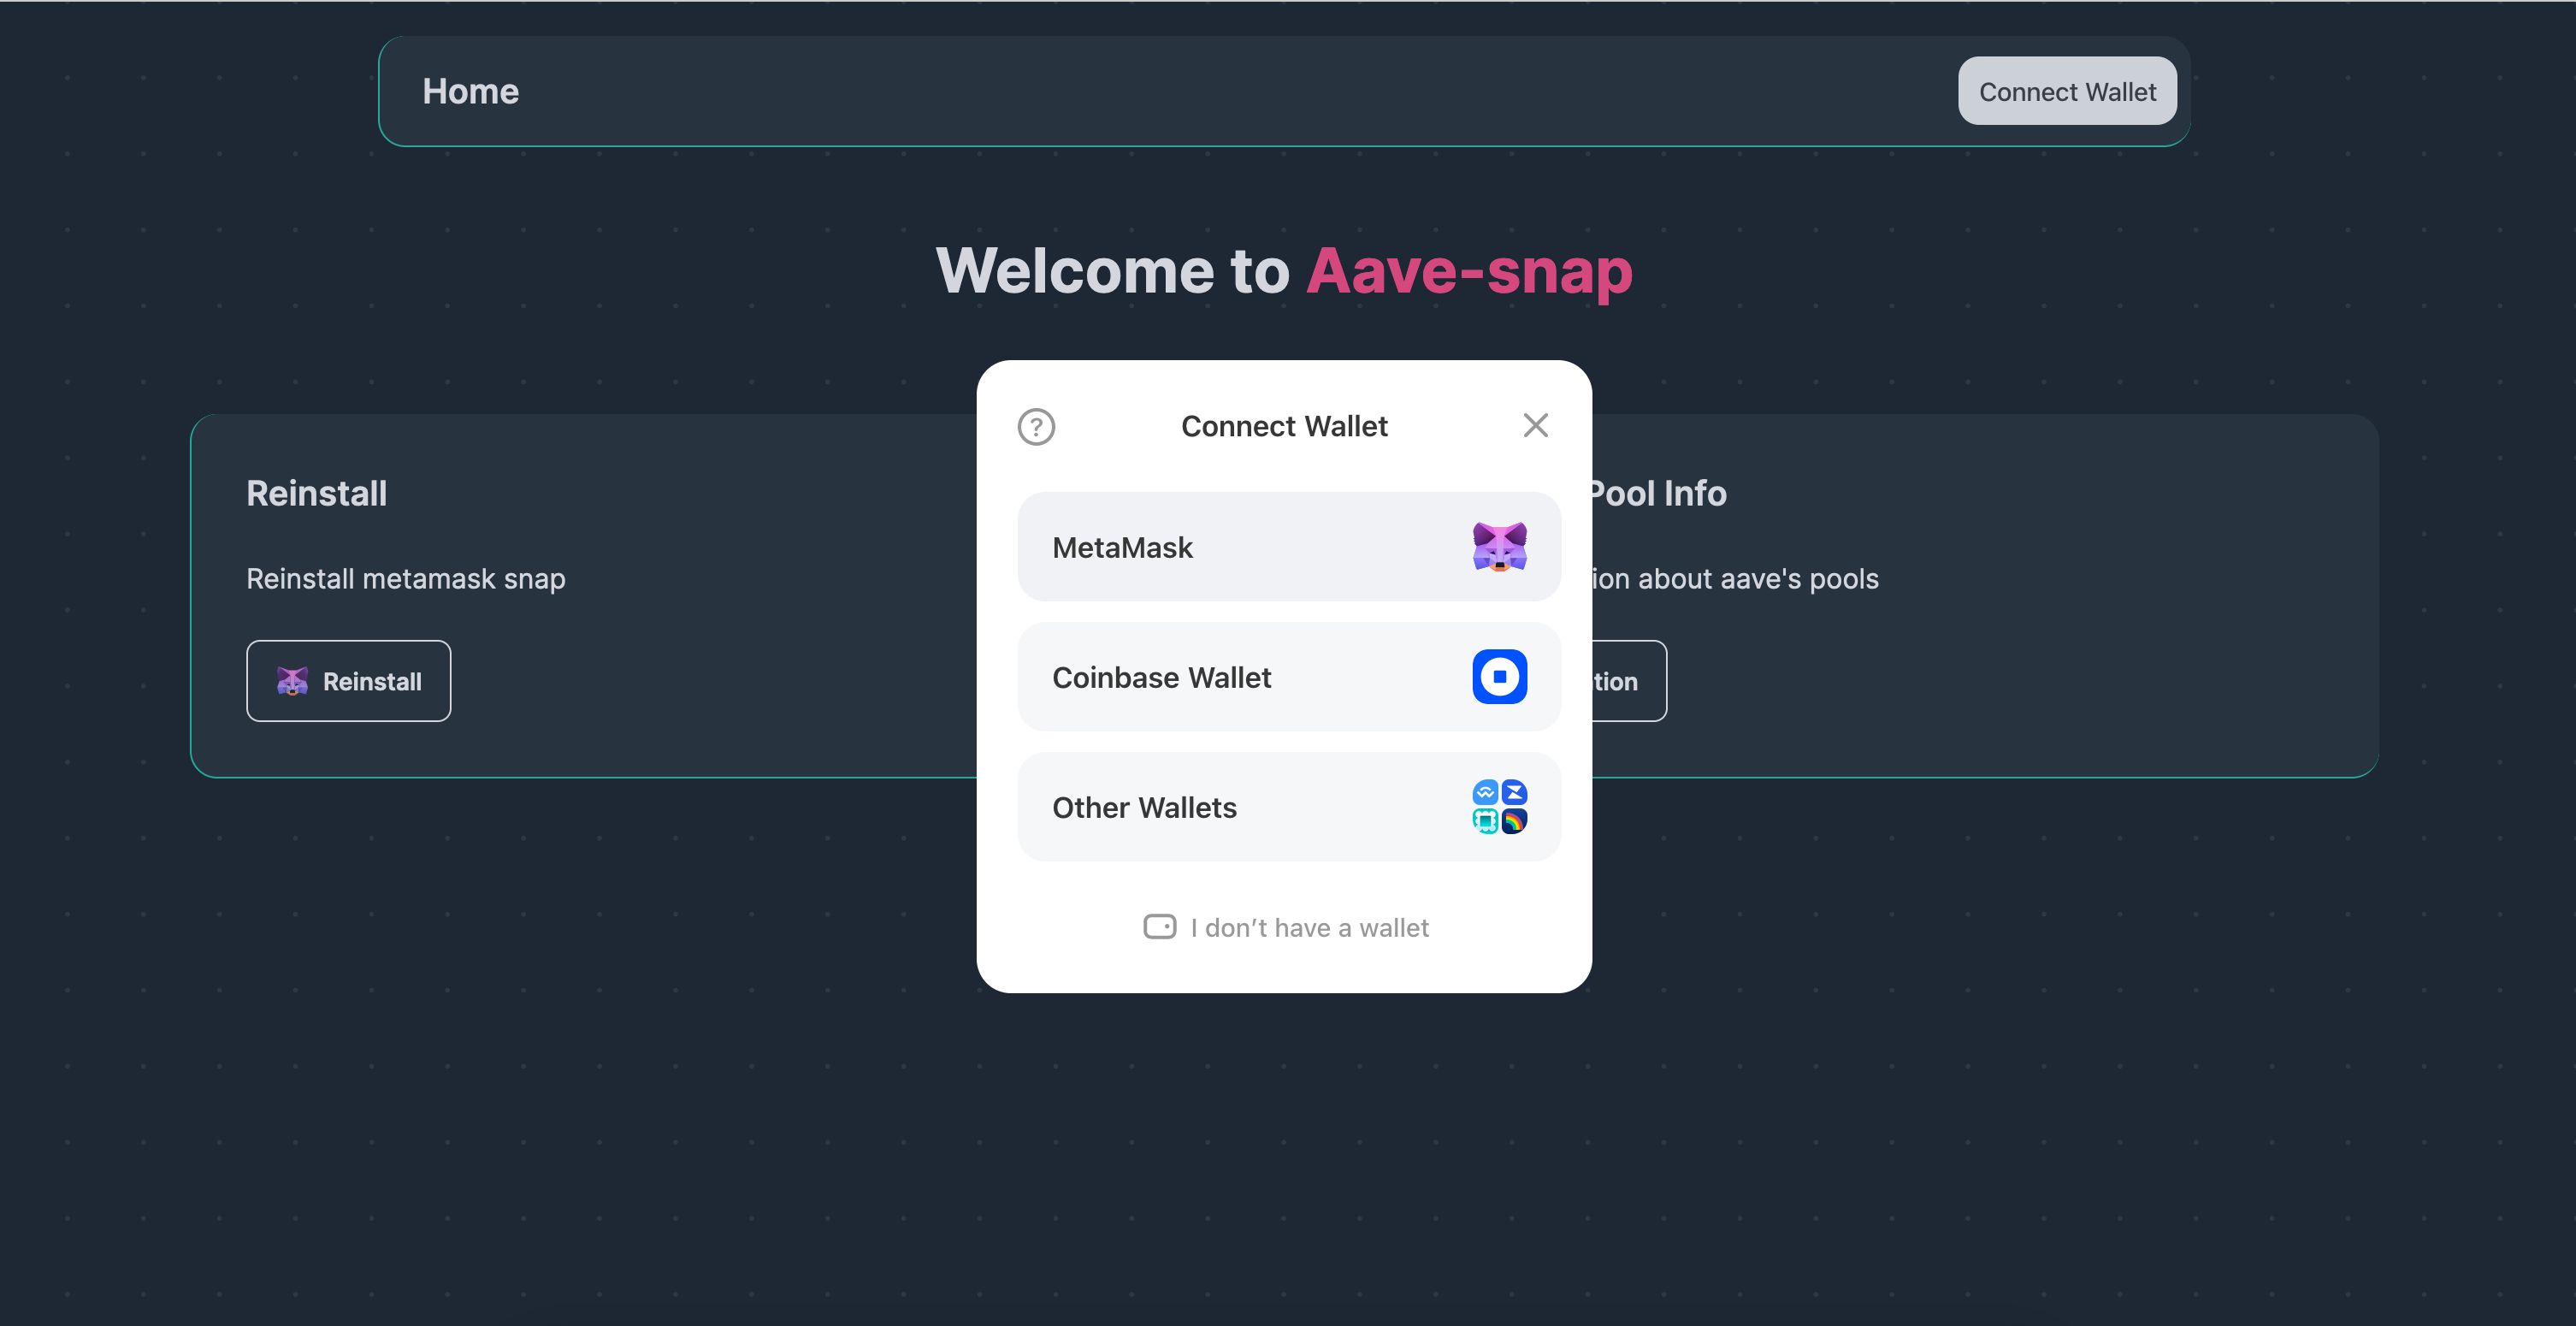Click the Connect Wallet button in the header
Viewport: 2576px width, 1326px height.
click(2067, 91)
